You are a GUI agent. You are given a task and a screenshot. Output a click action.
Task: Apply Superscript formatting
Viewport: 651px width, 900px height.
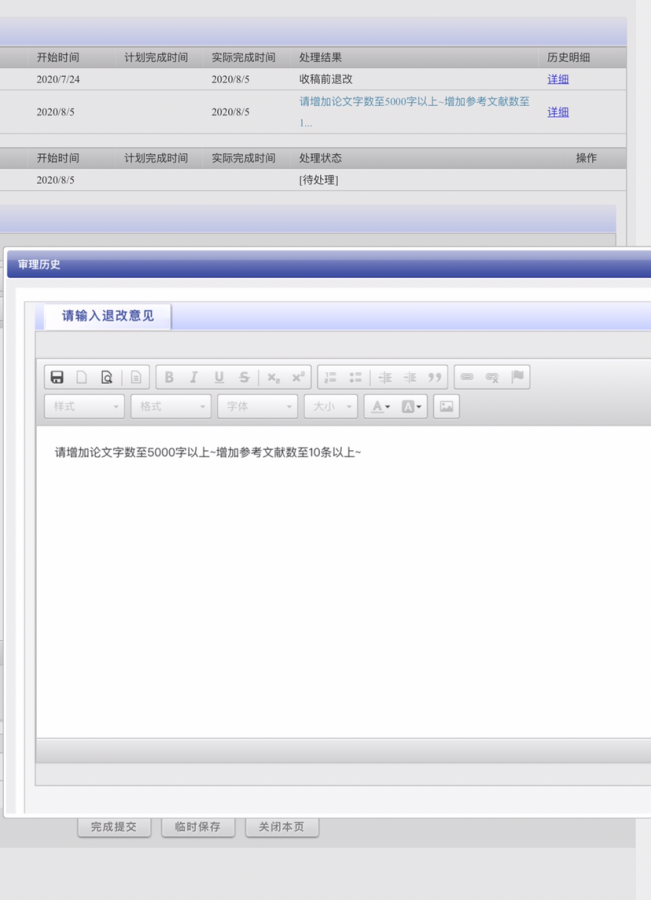(x=298, y=377)
